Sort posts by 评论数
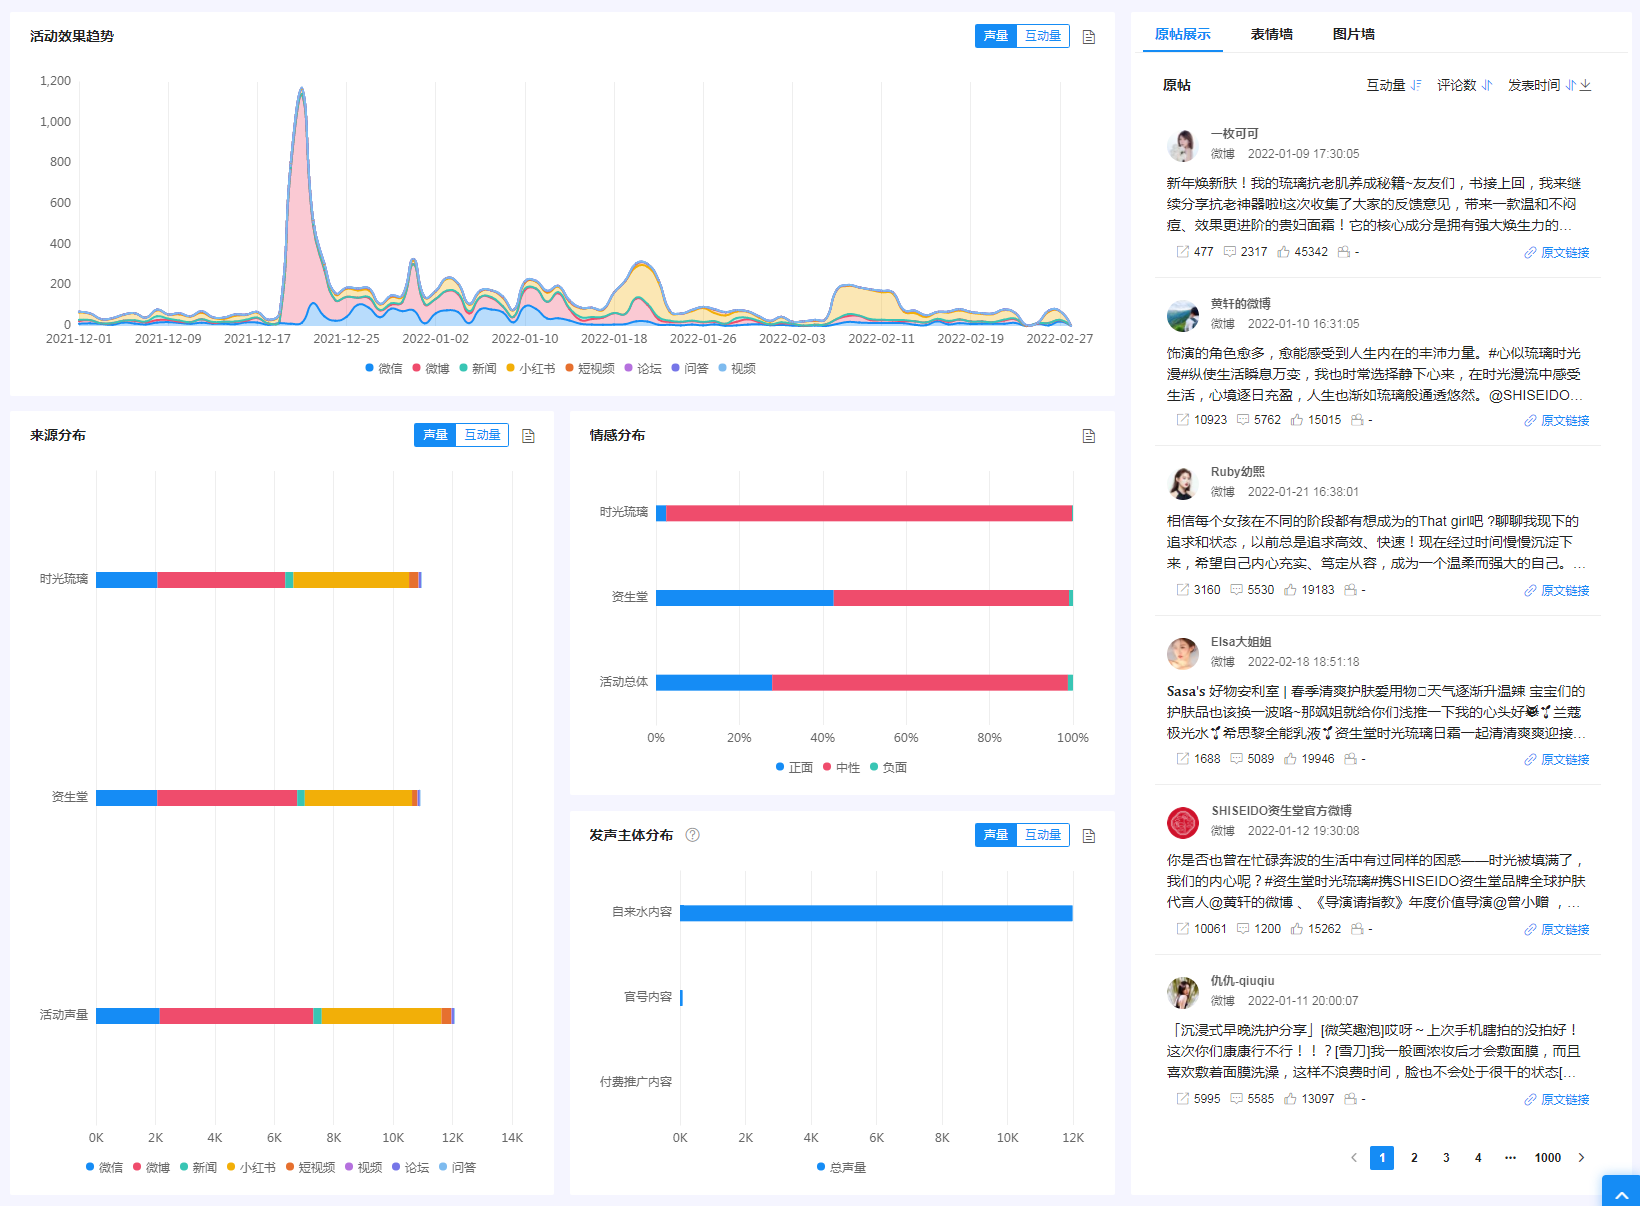The height and width of the screenshot is (1206, 1640). click(x=1464, y=85)
